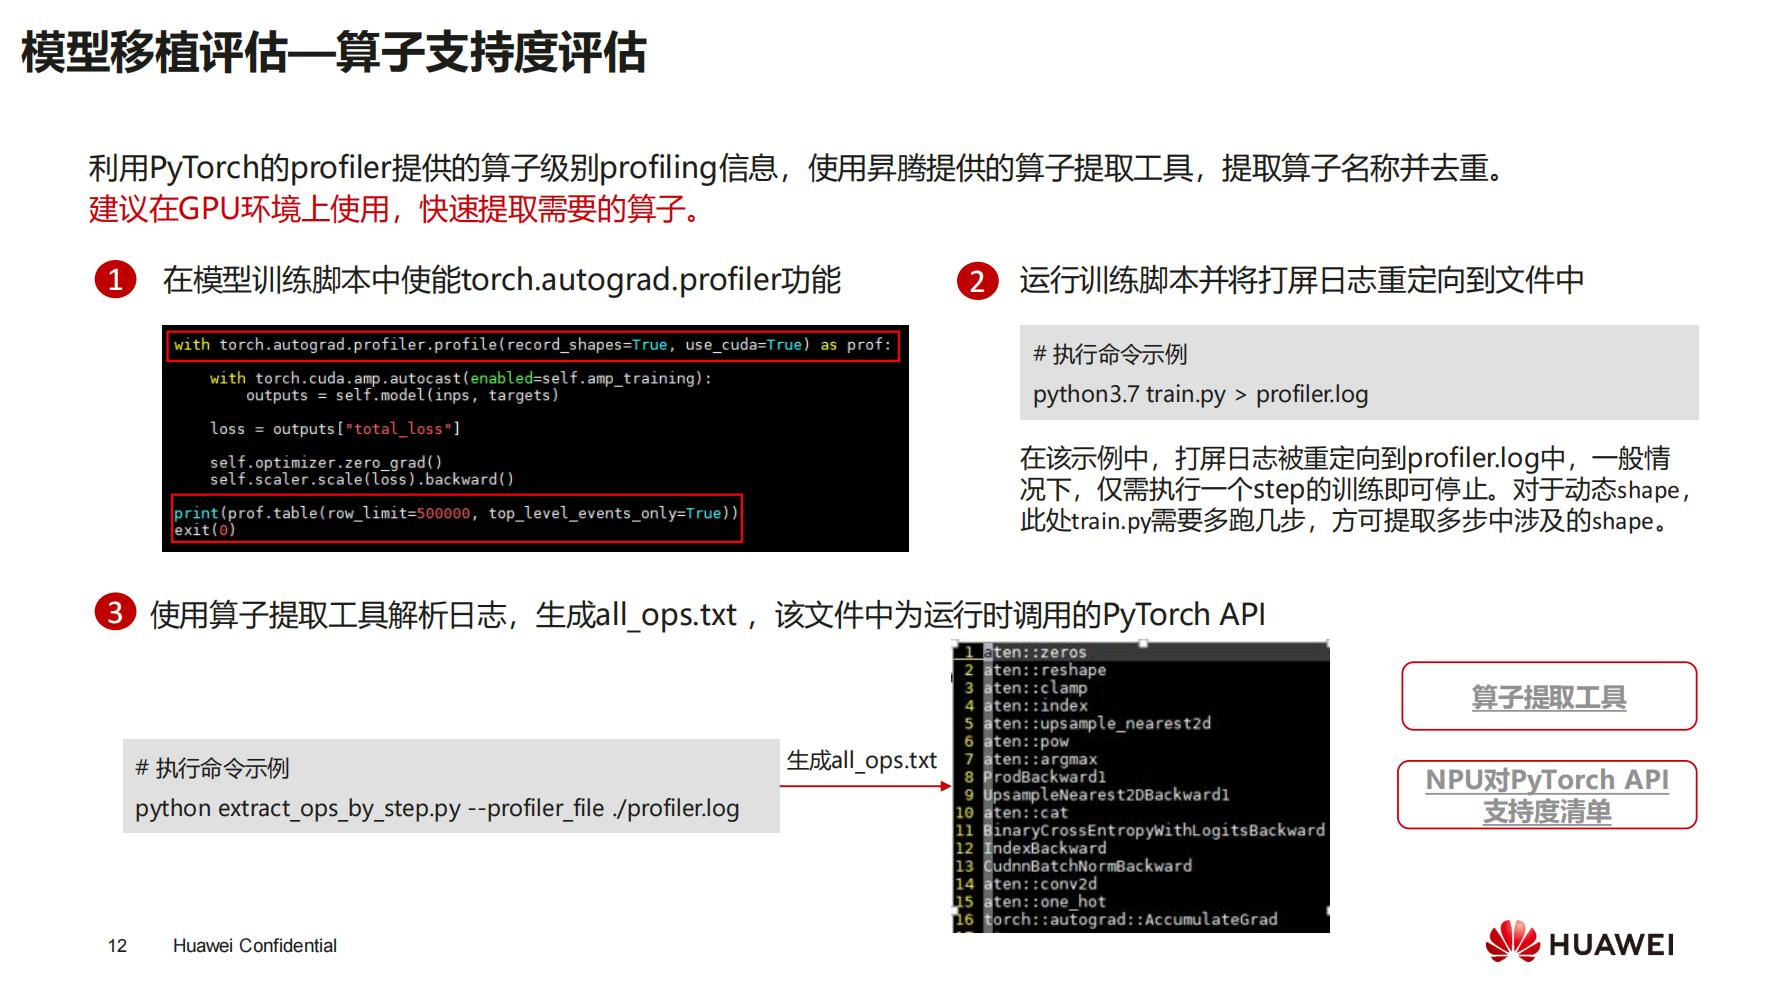Click the line CudnnBatchNormBackward

(x=1088, y=866)
